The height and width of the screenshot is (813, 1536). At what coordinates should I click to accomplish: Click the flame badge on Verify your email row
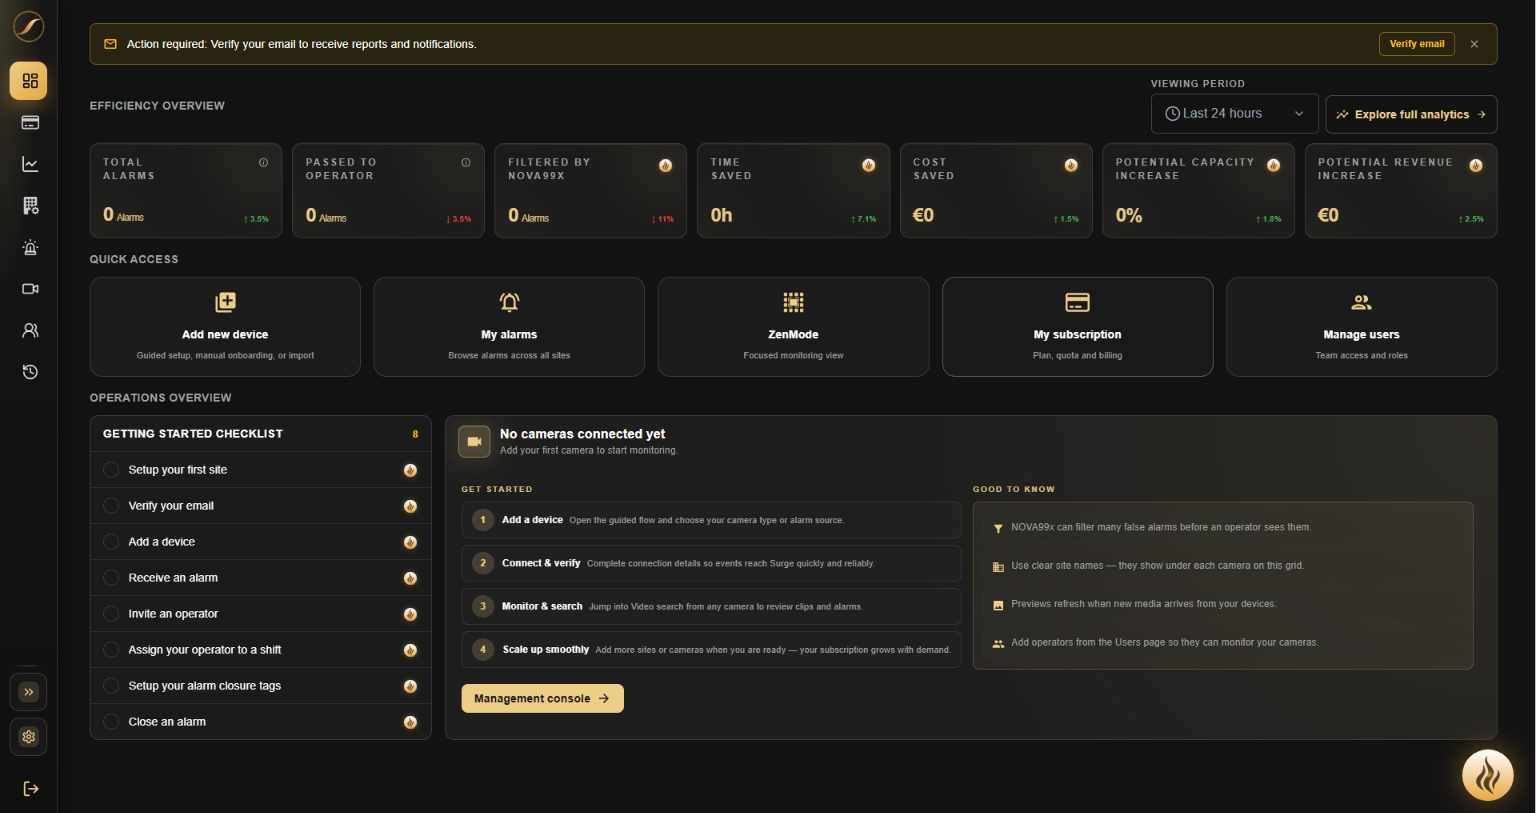click(x=410, y=506)
